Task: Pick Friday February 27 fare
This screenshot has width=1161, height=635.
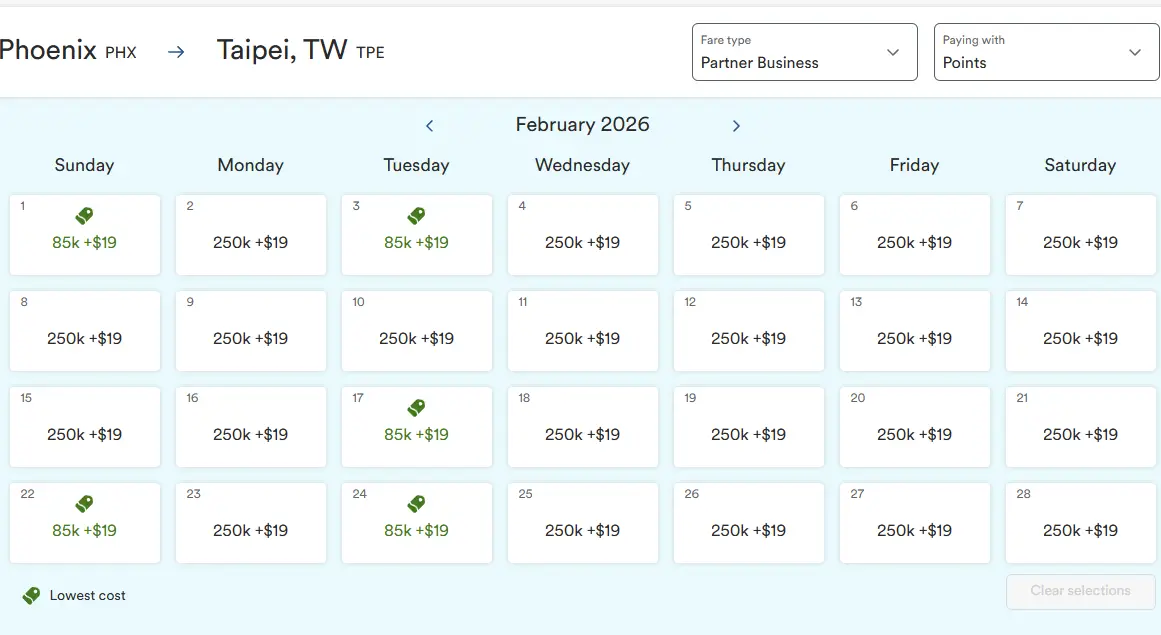Action: coord(915,523)
